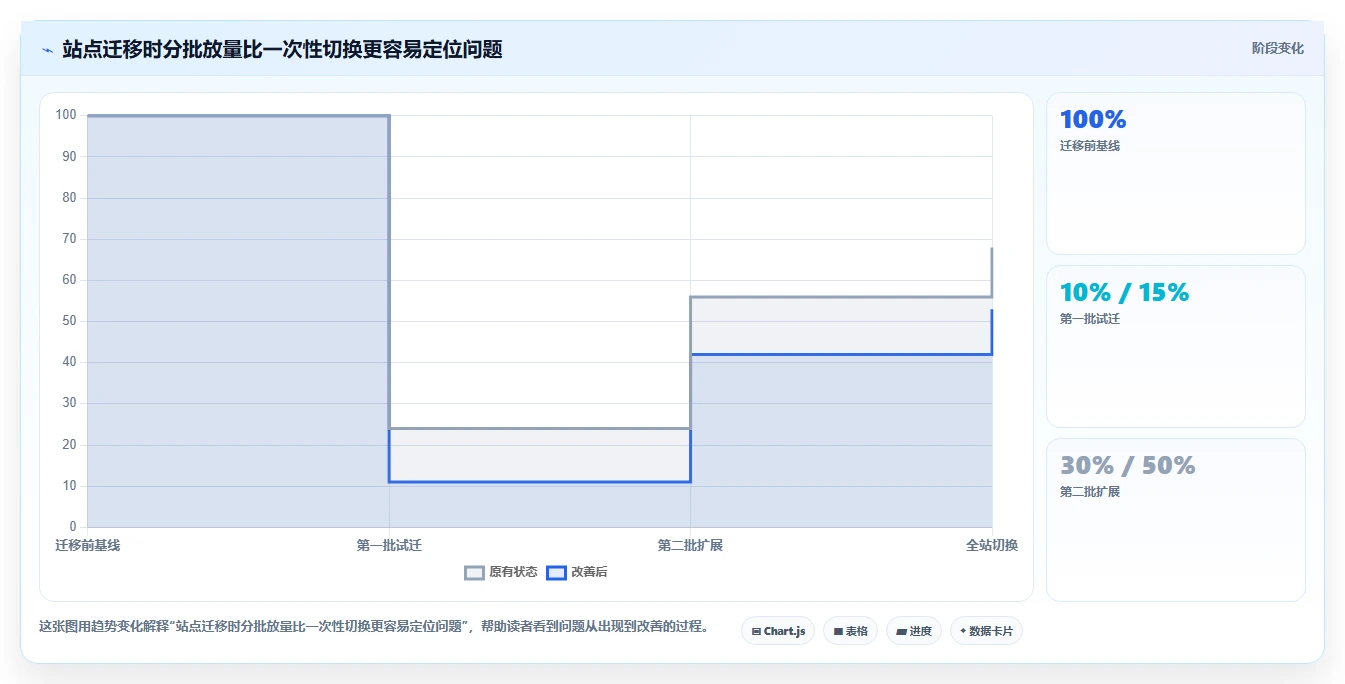The image size is (1345, 684).
Task: Click the 第一批试迁 x-axis label
Action: 389,545
